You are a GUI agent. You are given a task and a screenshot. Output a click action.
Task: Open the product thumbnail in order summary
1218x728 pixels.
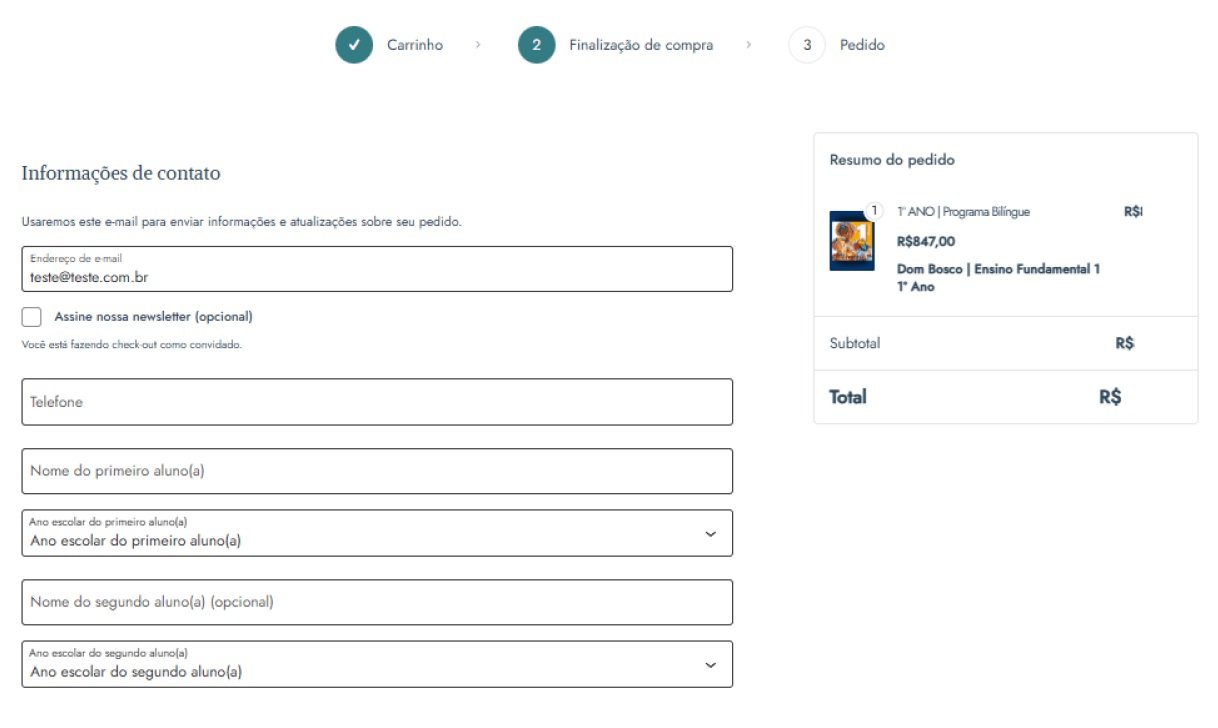point(851,241)
